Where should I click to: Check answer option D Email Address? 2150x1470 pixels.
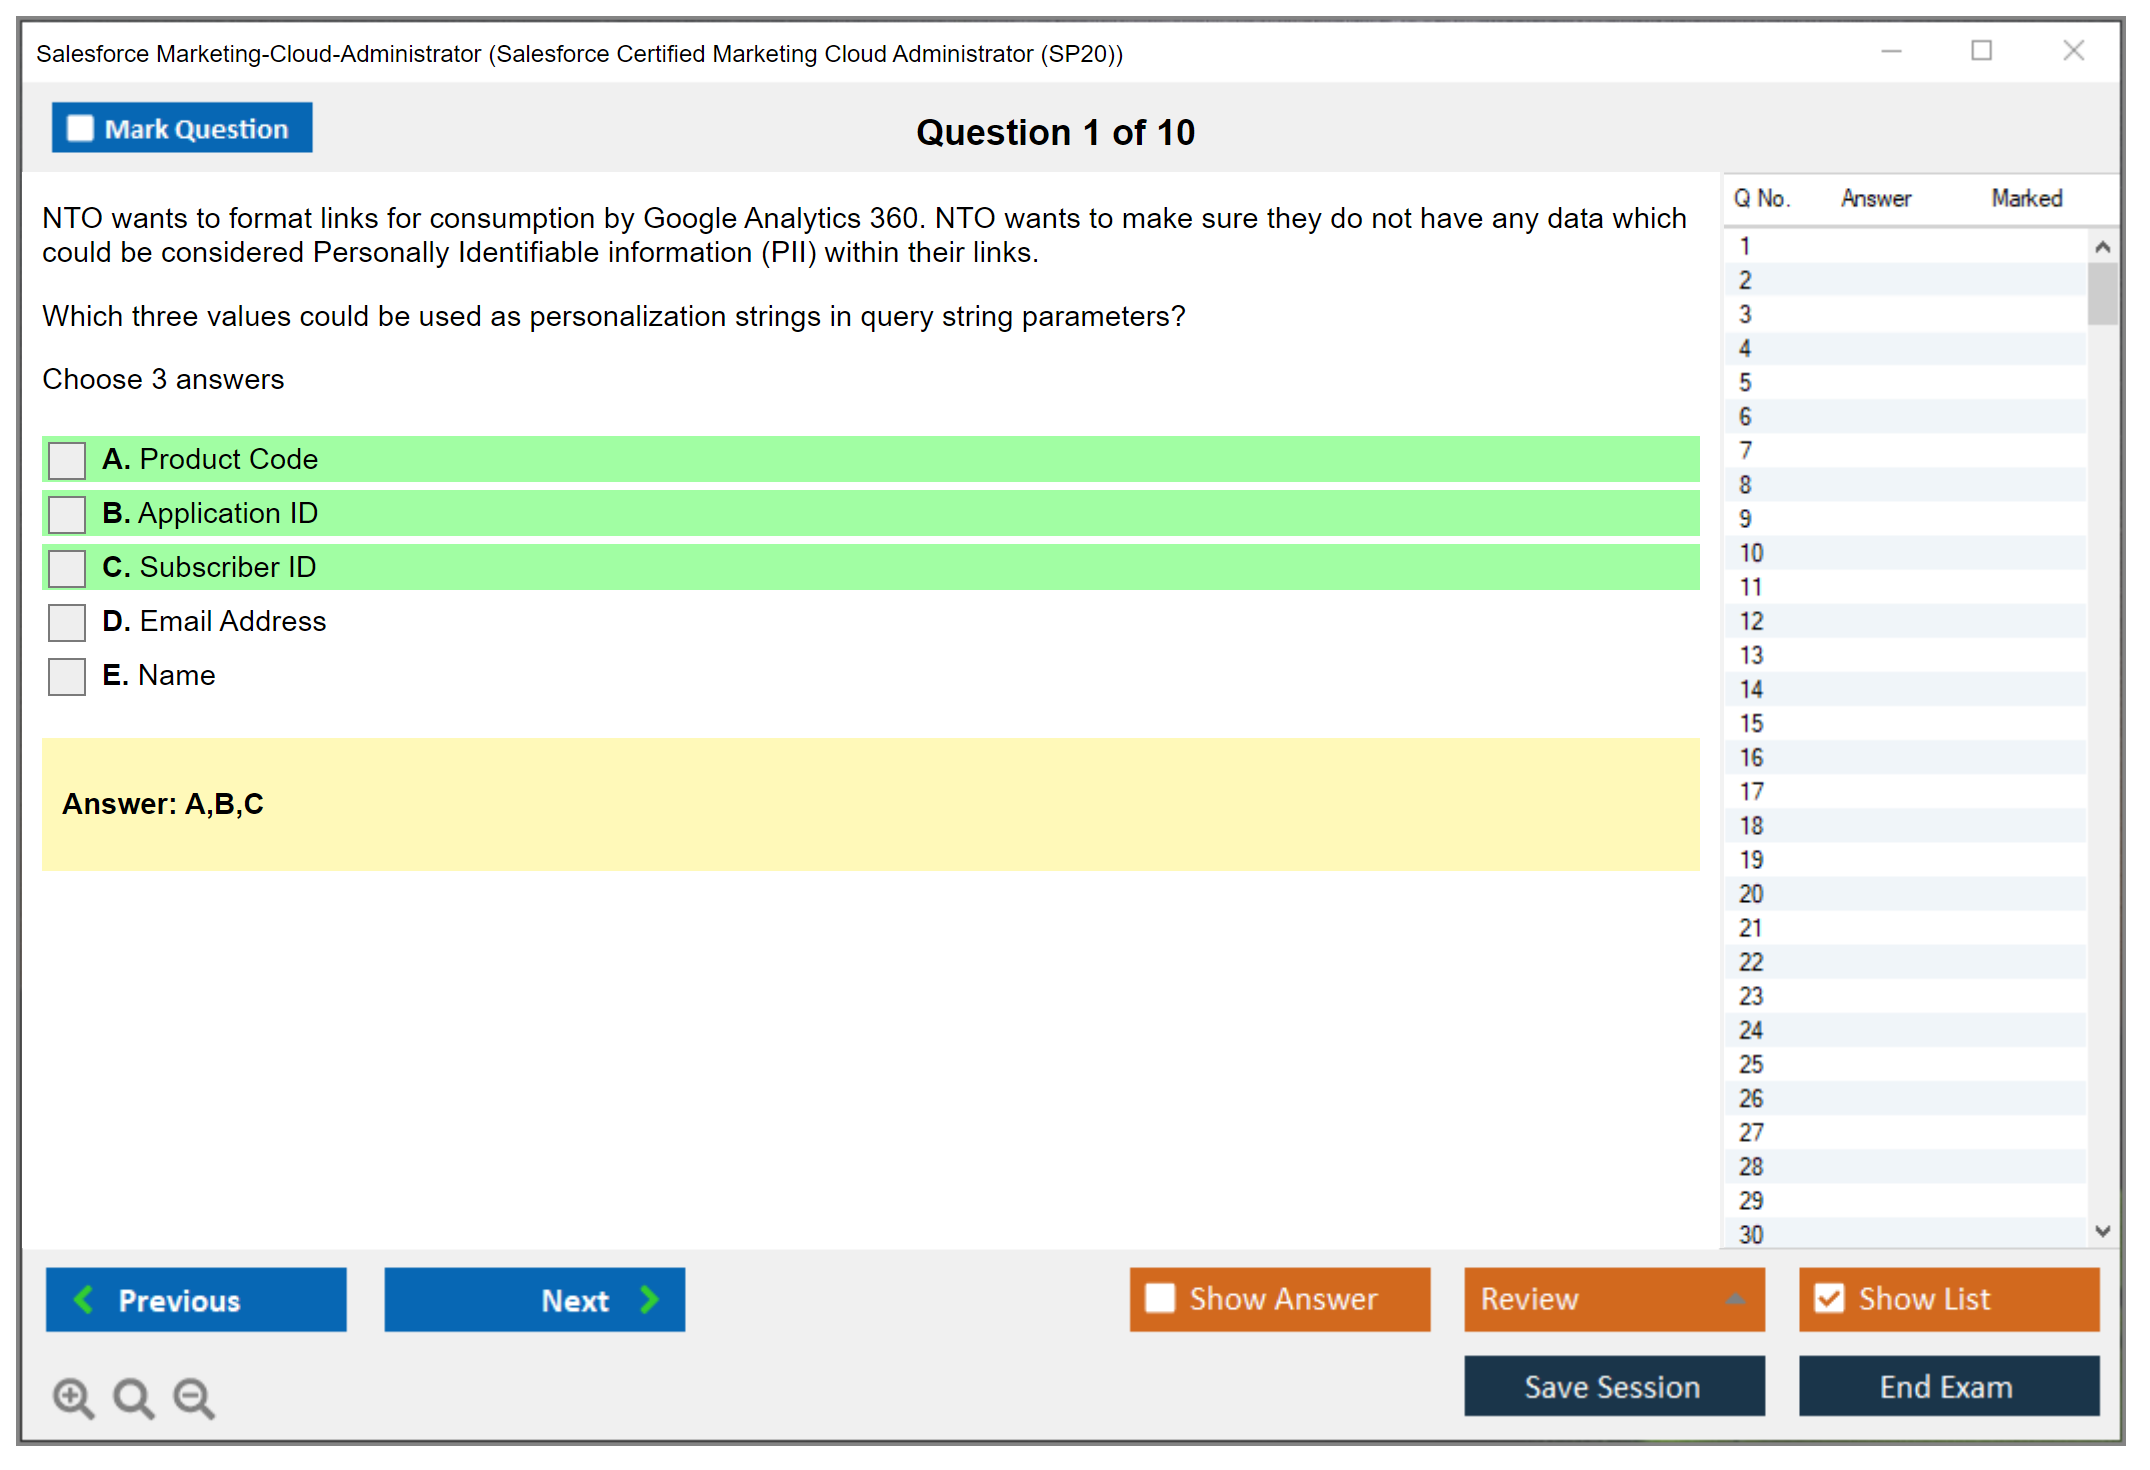67,622
